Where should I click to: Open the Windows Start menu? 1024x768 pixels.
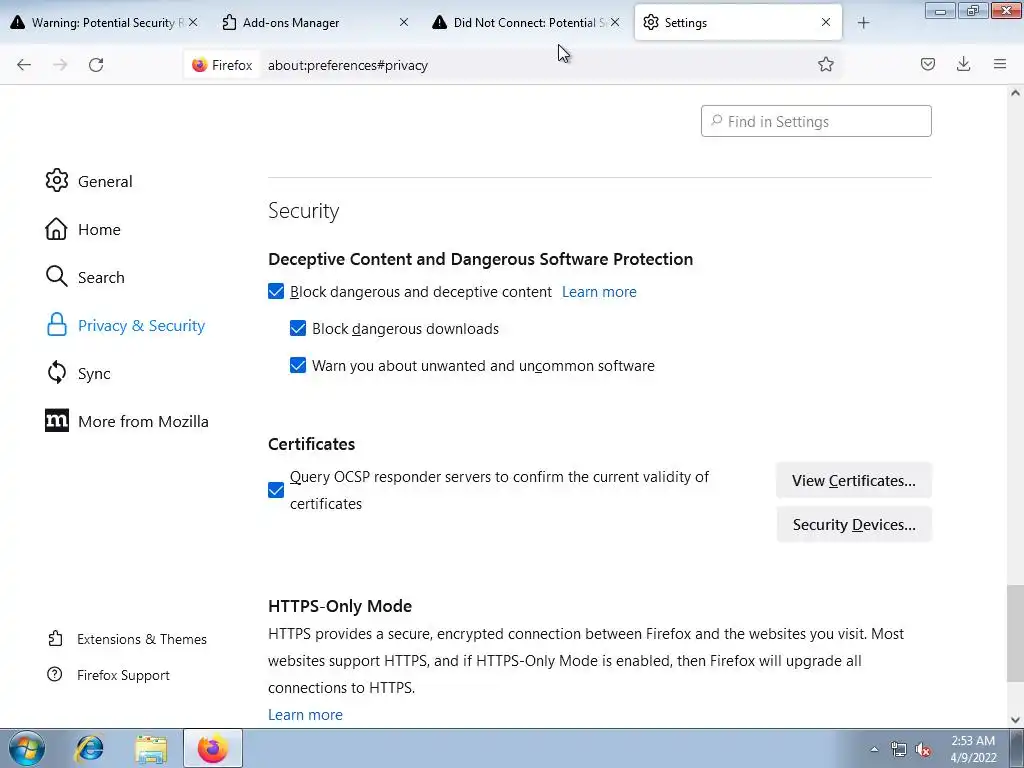(26, 748)
